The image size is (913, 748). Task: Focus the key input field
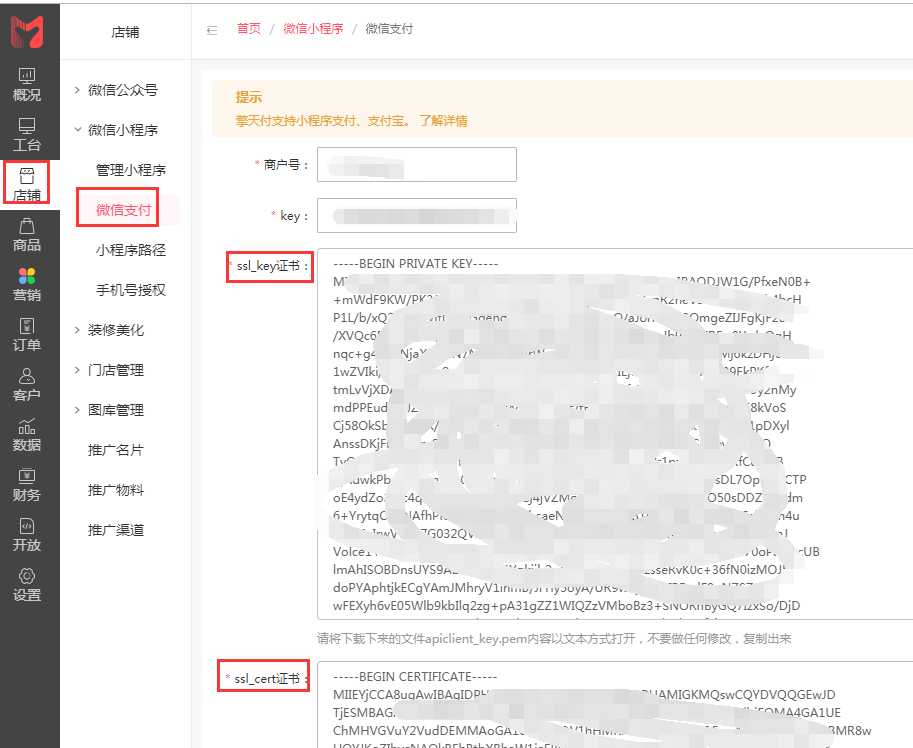click(416, 215)
